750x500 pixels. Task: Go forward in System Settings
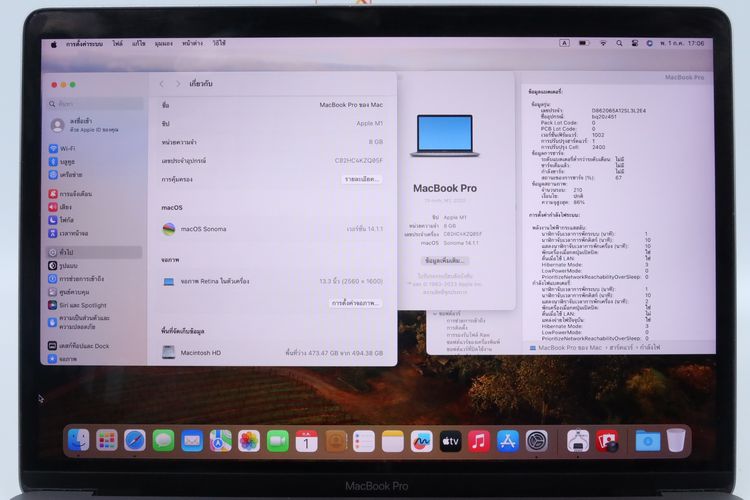(178, 84)
